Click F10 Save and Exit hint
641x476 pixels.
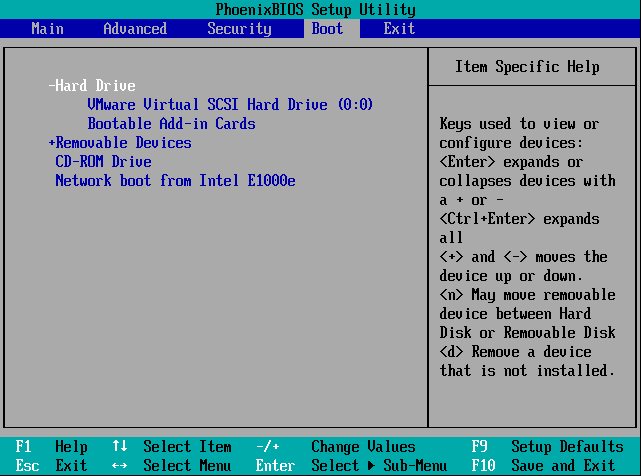click(543, 465)
